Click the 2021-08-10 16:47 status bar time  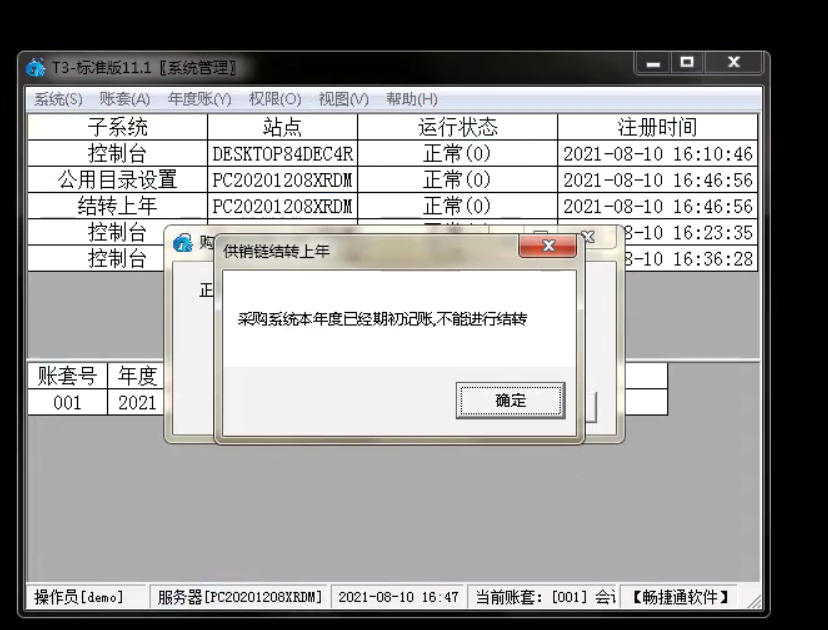pyautogui.click(x=398, y=597)
